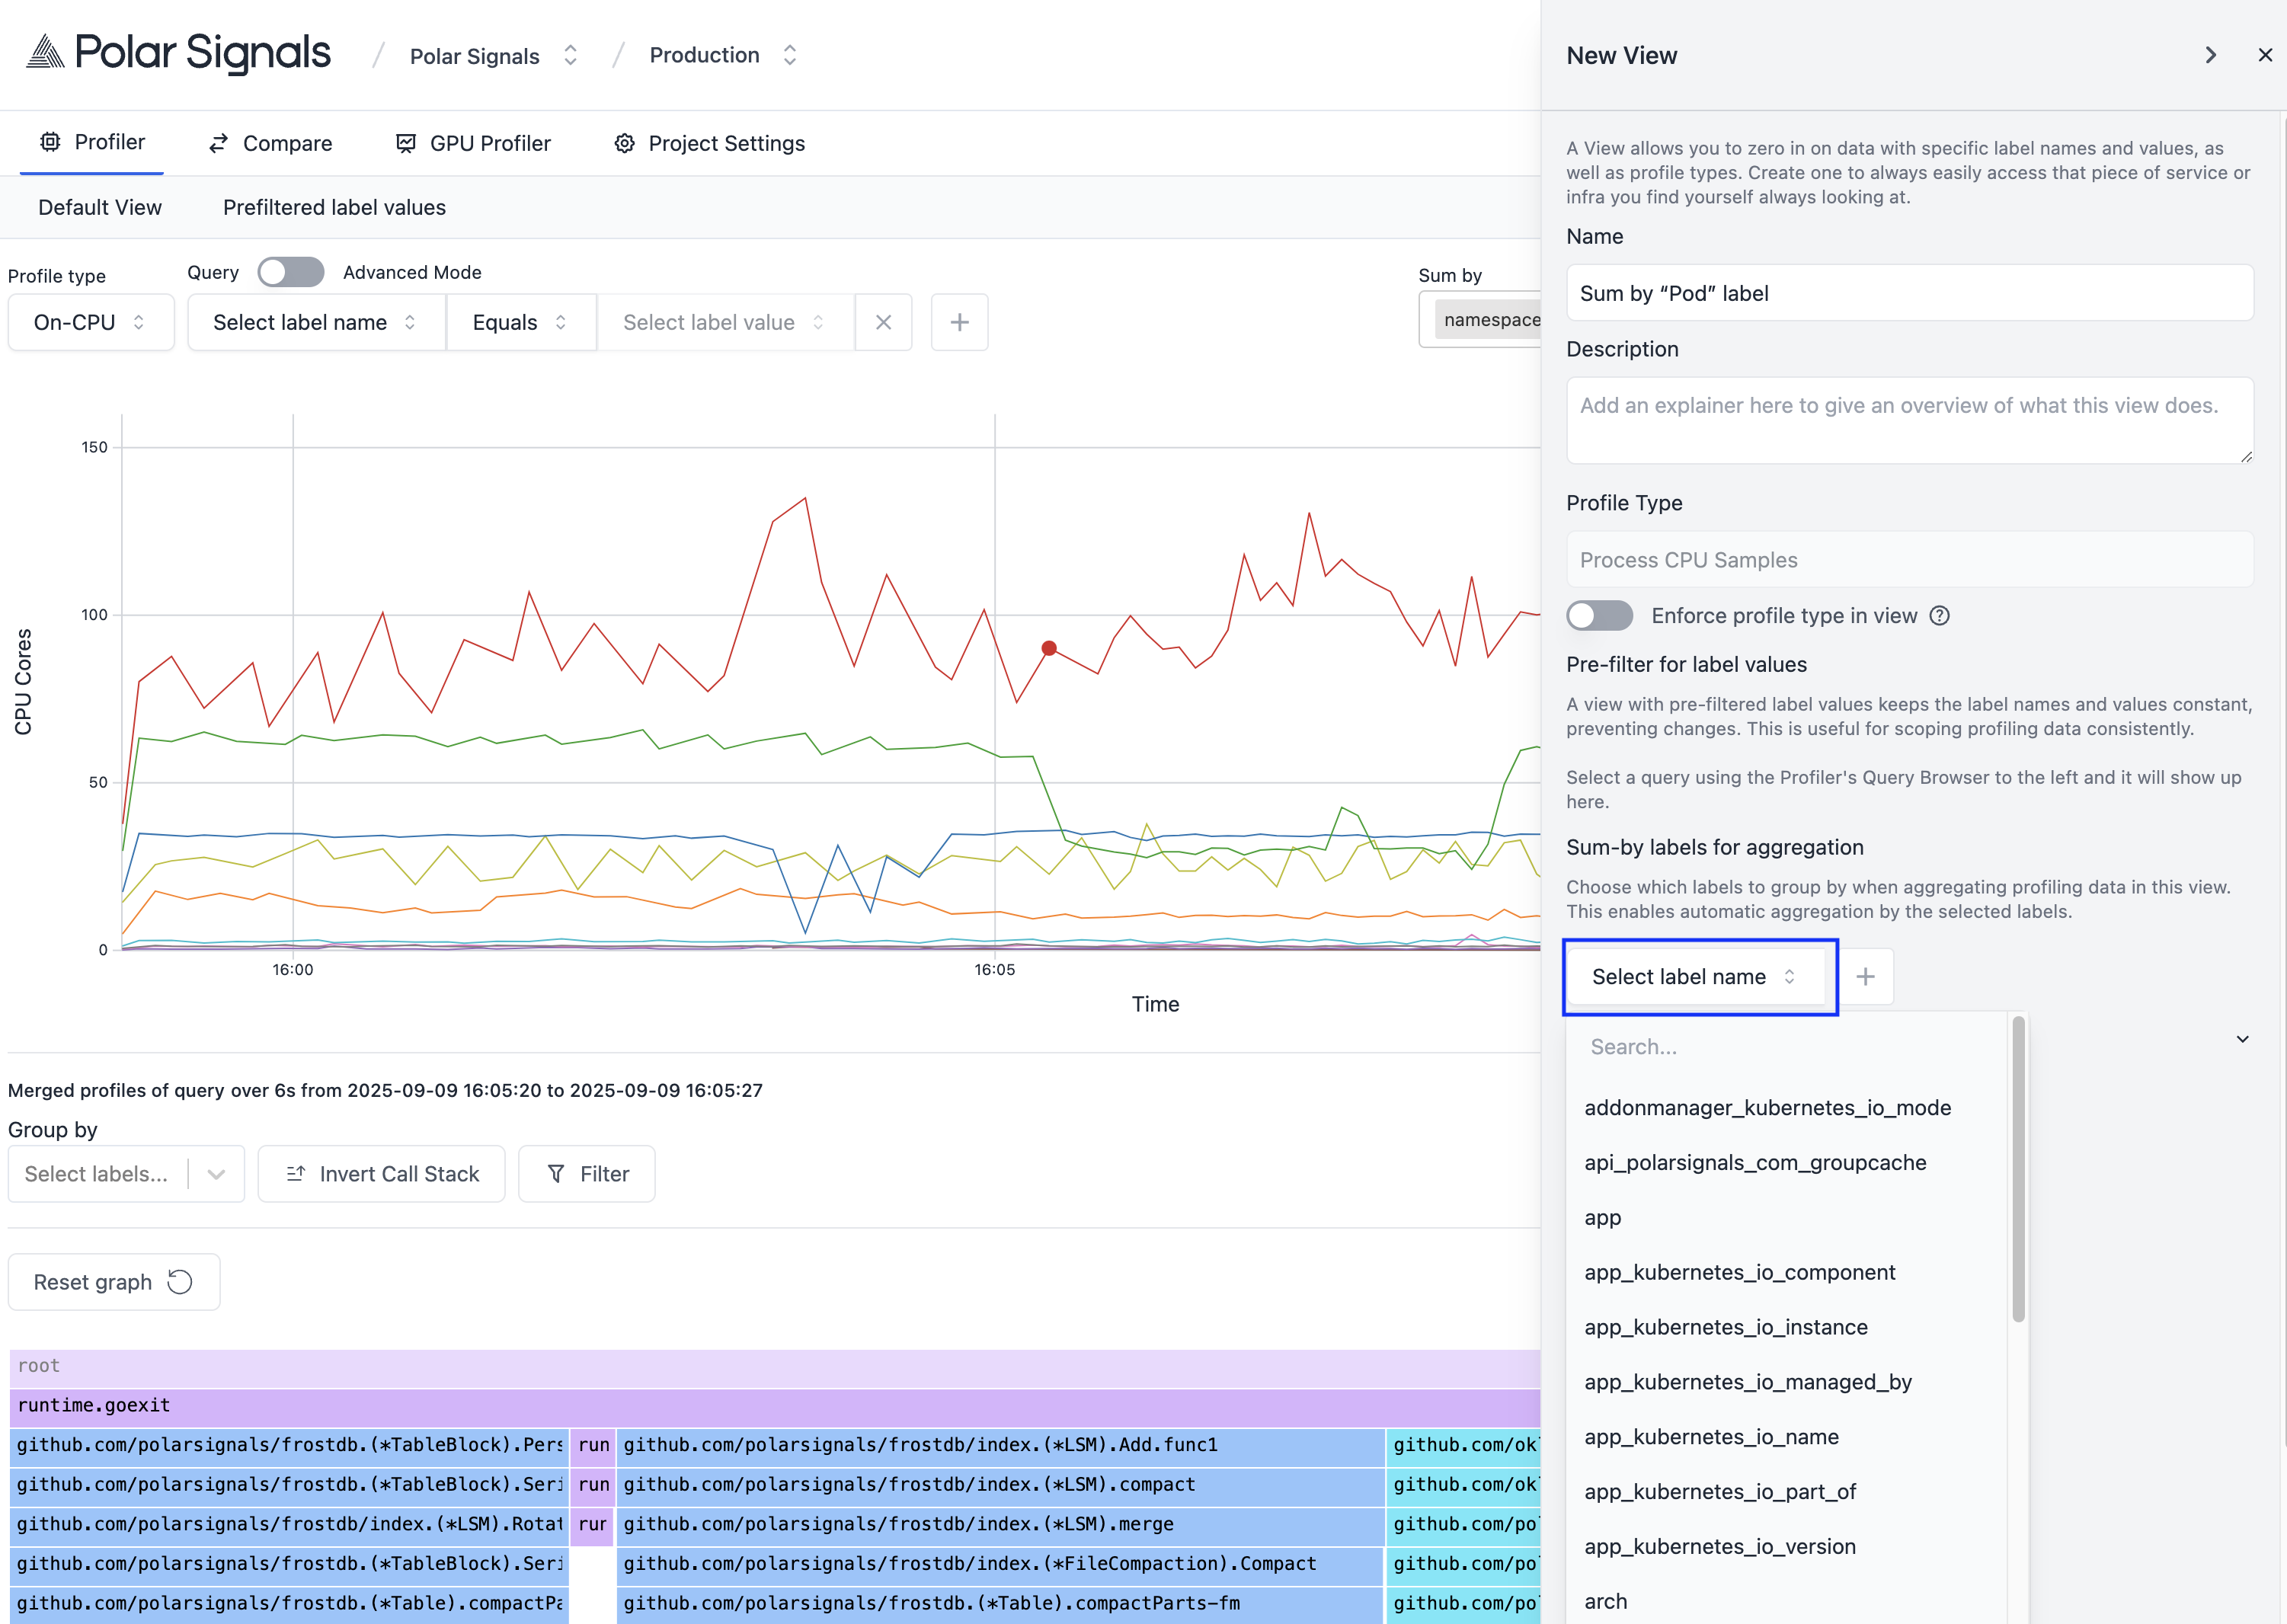The width and height of the screenshot is (2287, 1624).
Task: Switch to Prefiltered label values tab
Action: click(334, 207)
